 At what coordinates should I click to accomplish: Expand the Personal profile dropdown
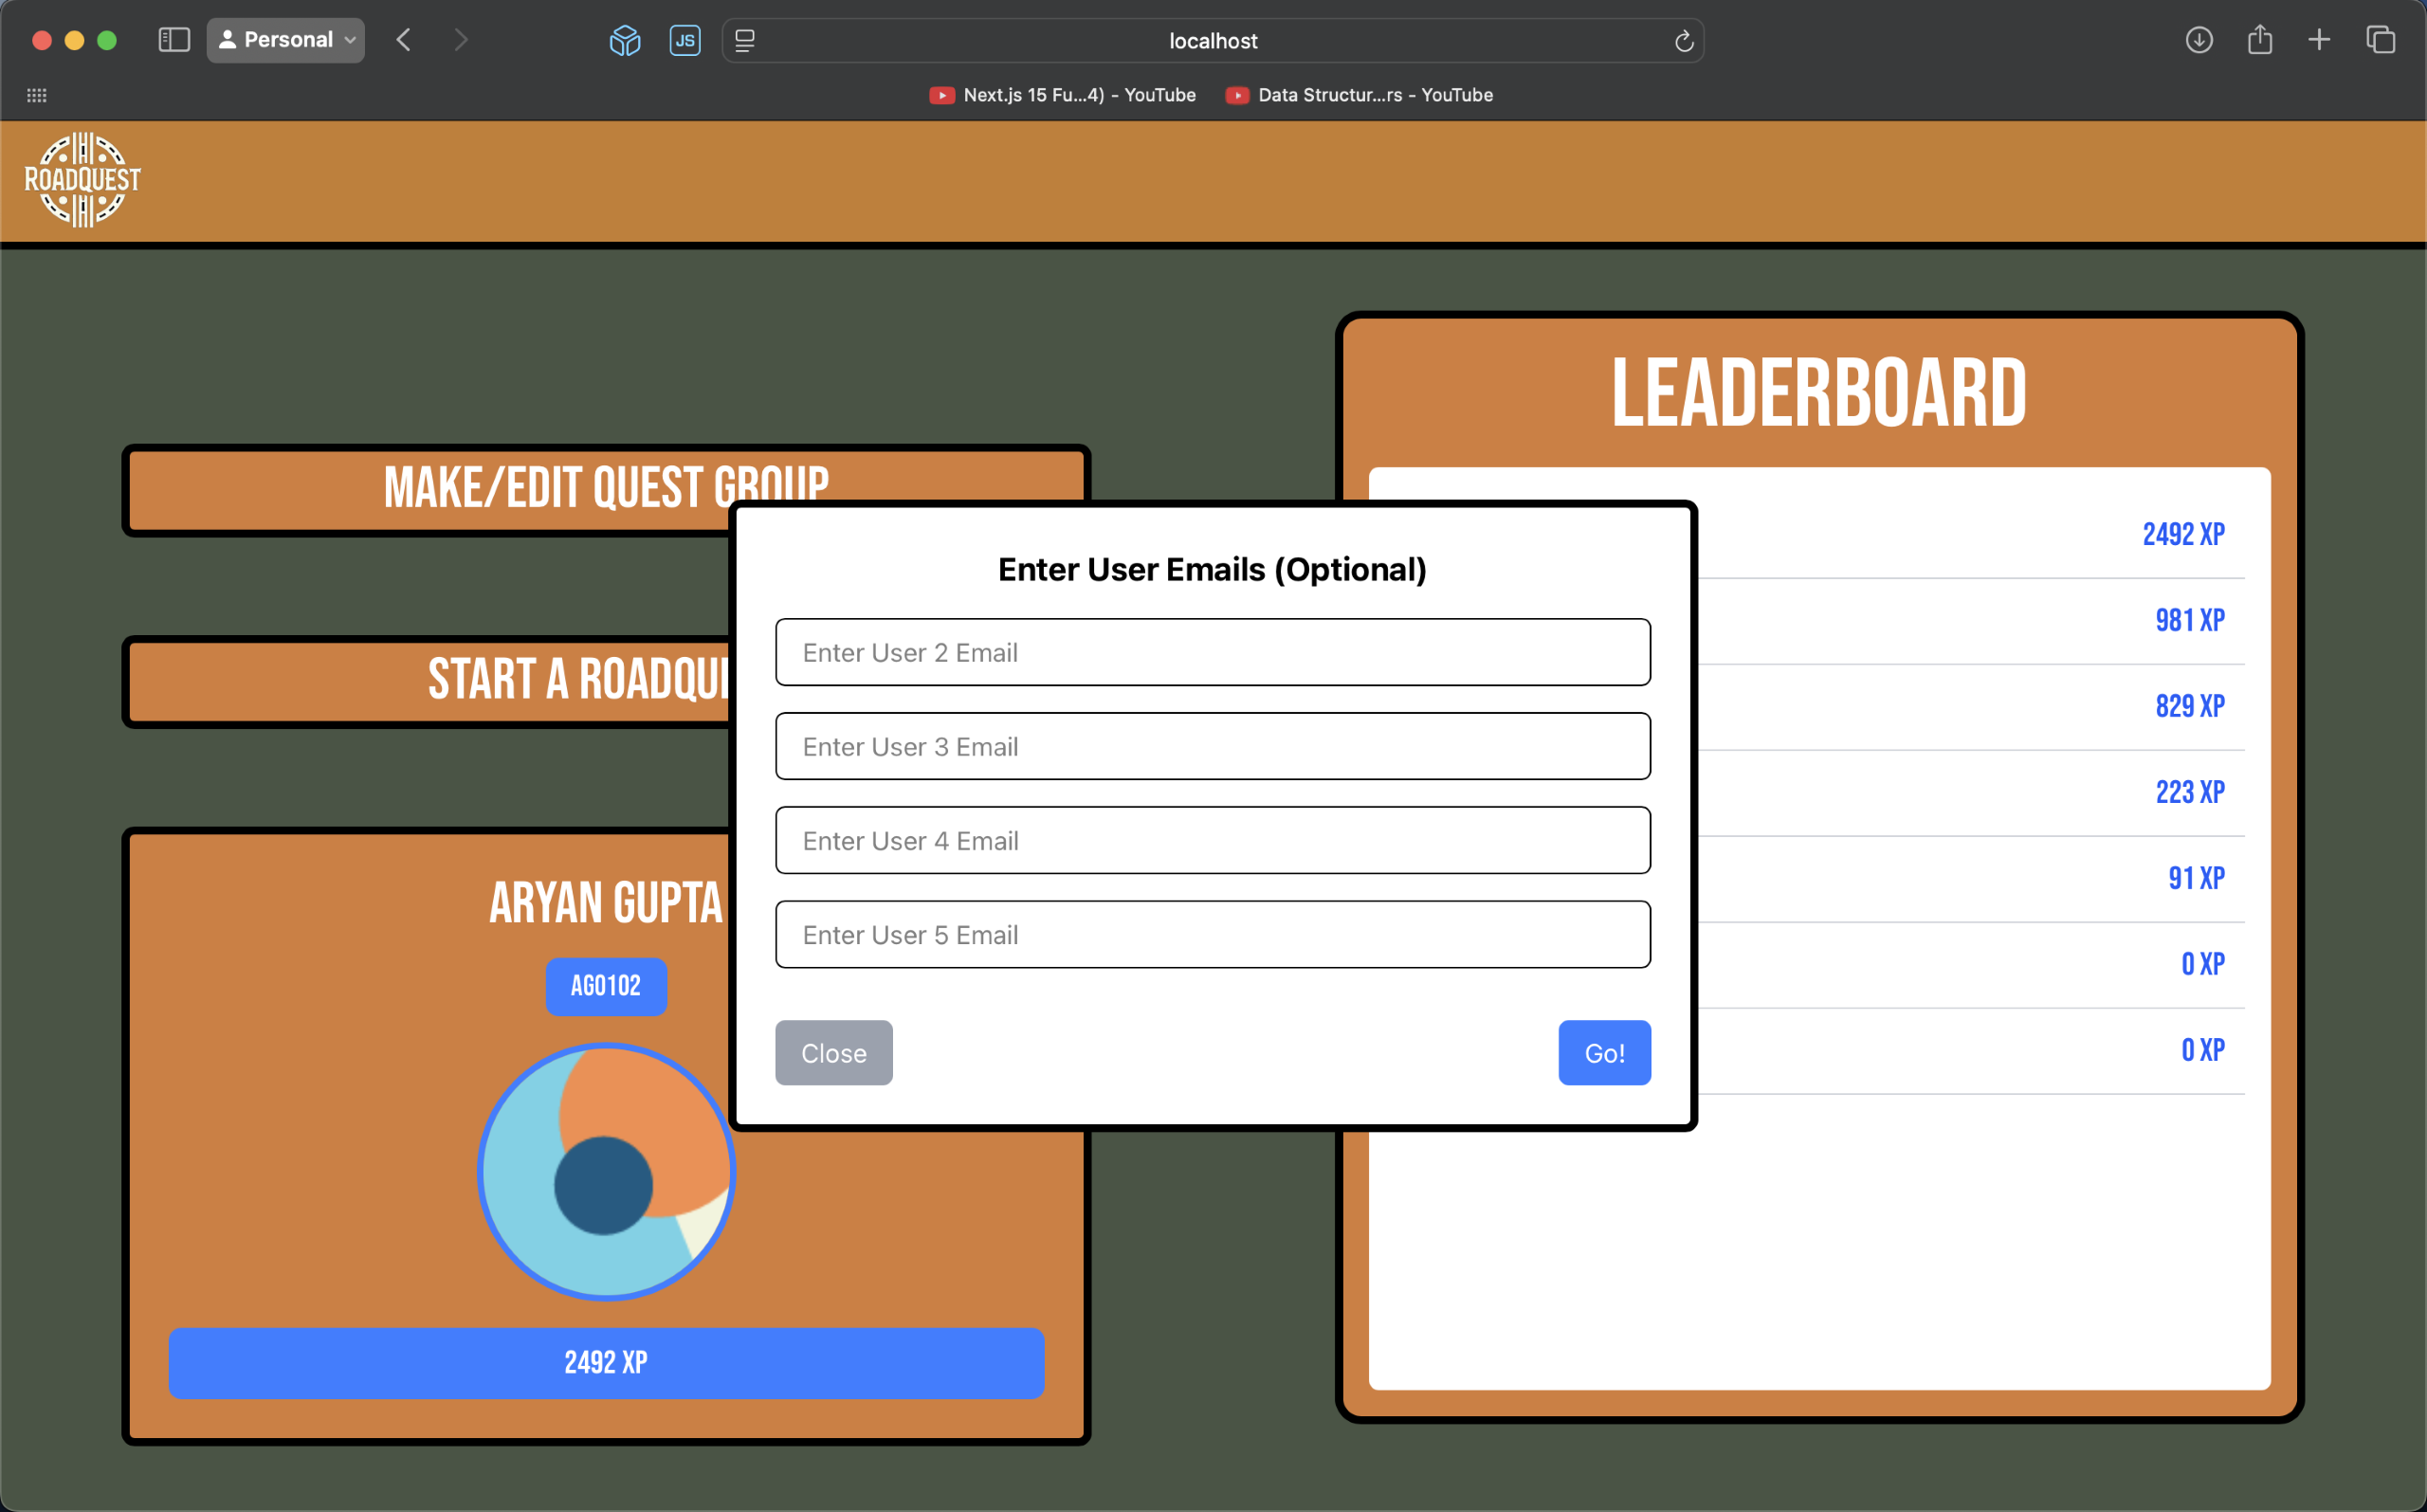(x=286, y=40)
